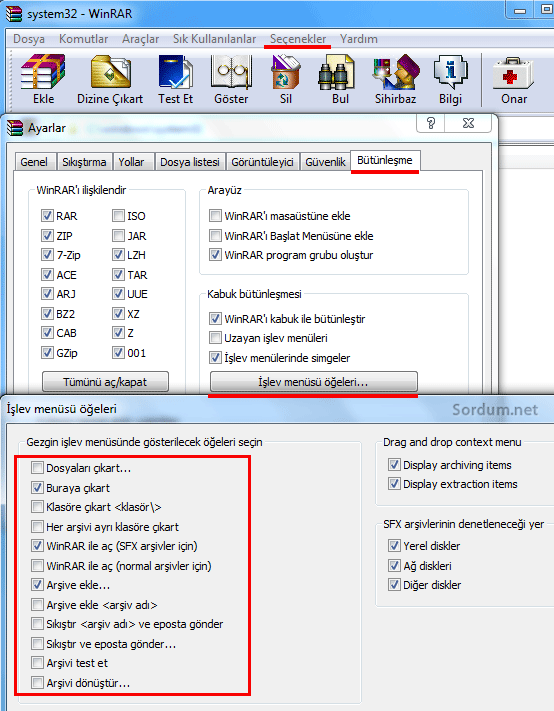Screen dimensions: 554x711
Task: Toggle the GZip checkbox
Action: (47, 352)
